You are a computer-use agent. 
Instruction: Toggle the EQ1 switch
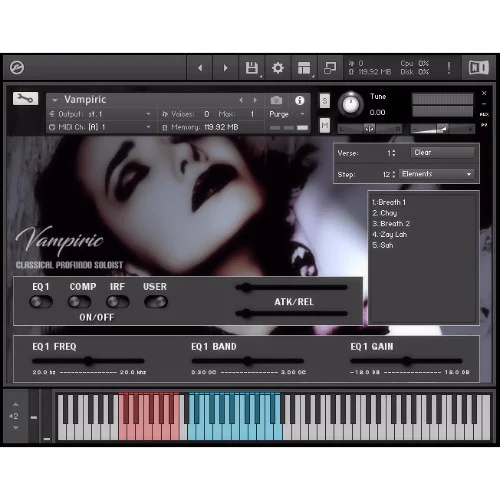click(x=41, y=302)
